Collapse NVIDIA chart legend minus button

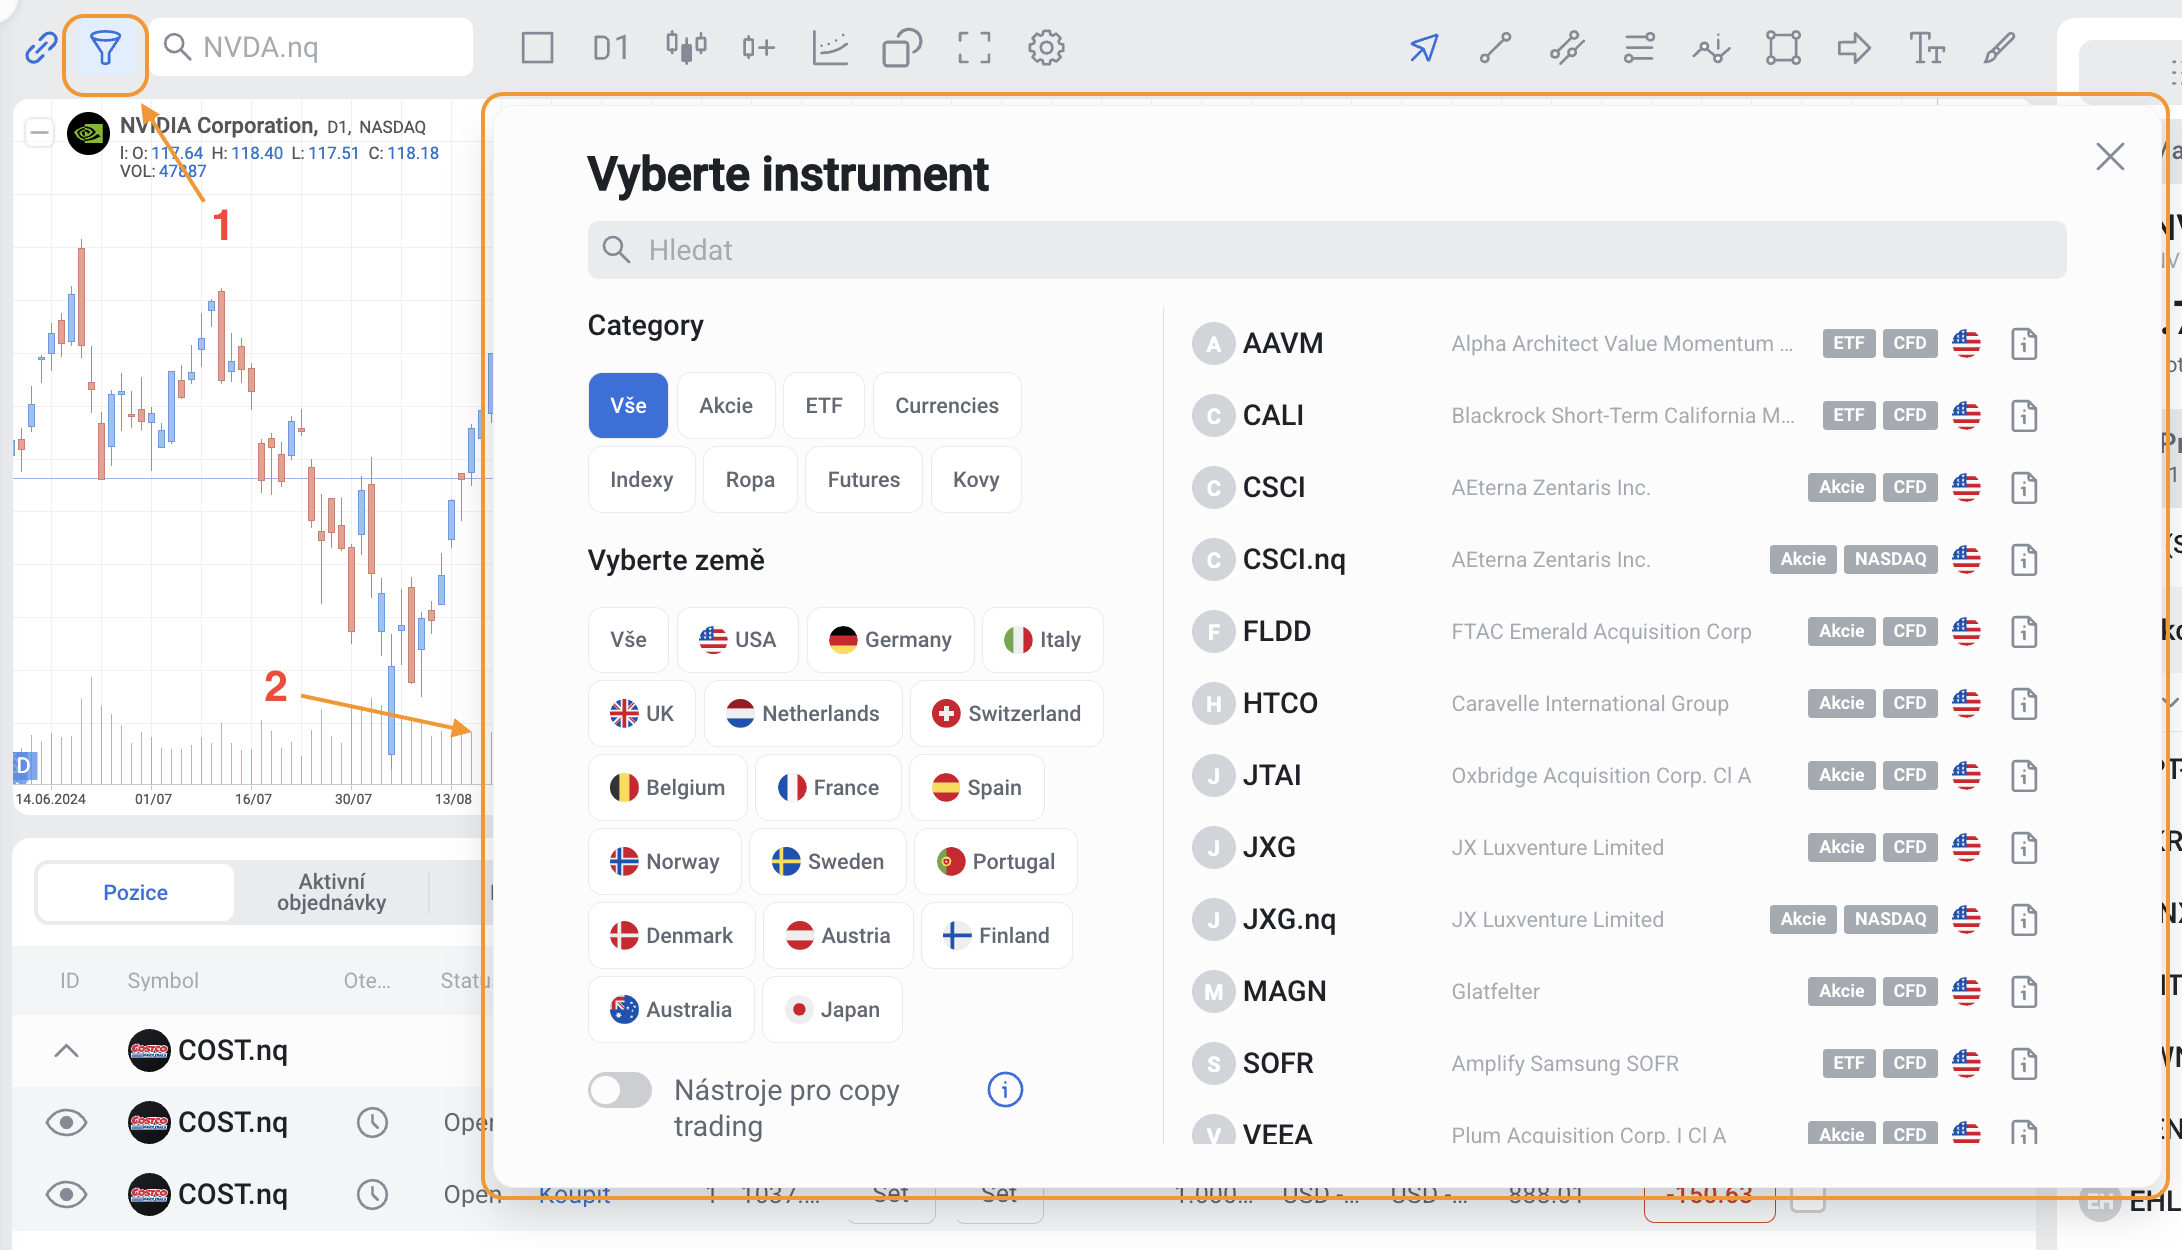pyautogui.click(x=39, y=133)
